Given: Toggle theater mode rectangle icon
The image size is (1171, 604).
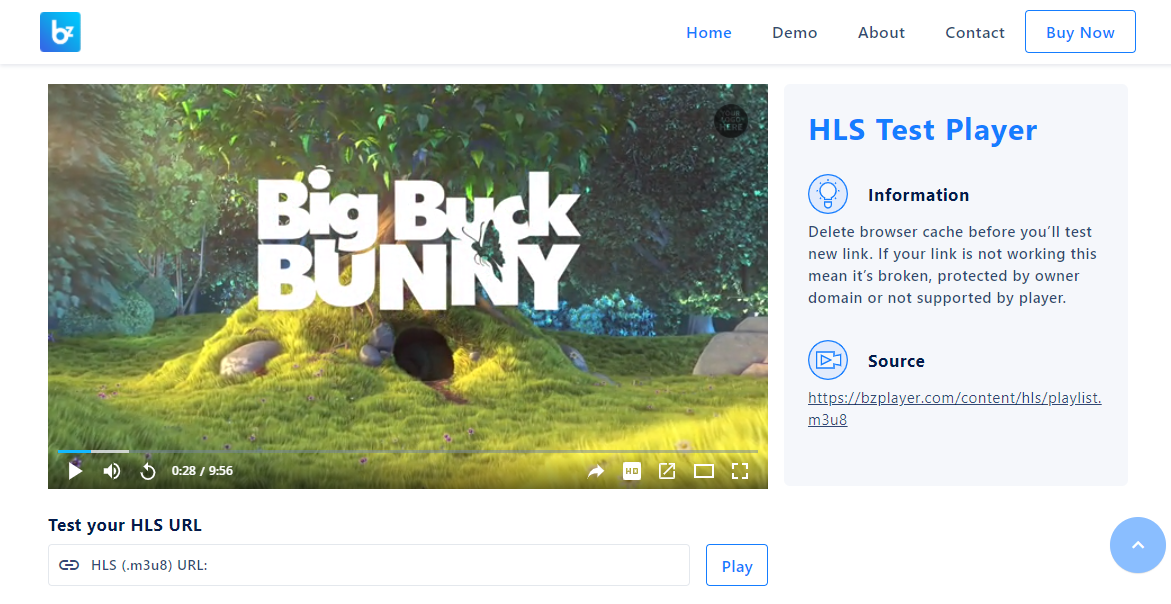Looking at the screenshot, I should [x=703, y=471].
